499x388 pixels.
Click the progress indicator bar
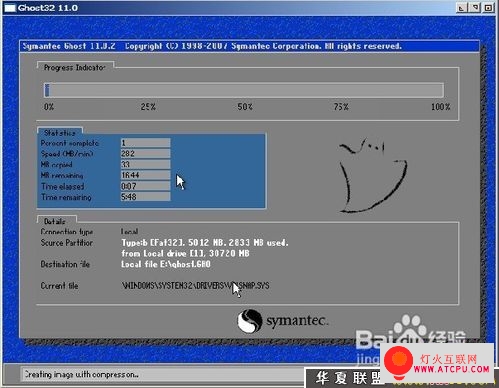coord(244,90)
